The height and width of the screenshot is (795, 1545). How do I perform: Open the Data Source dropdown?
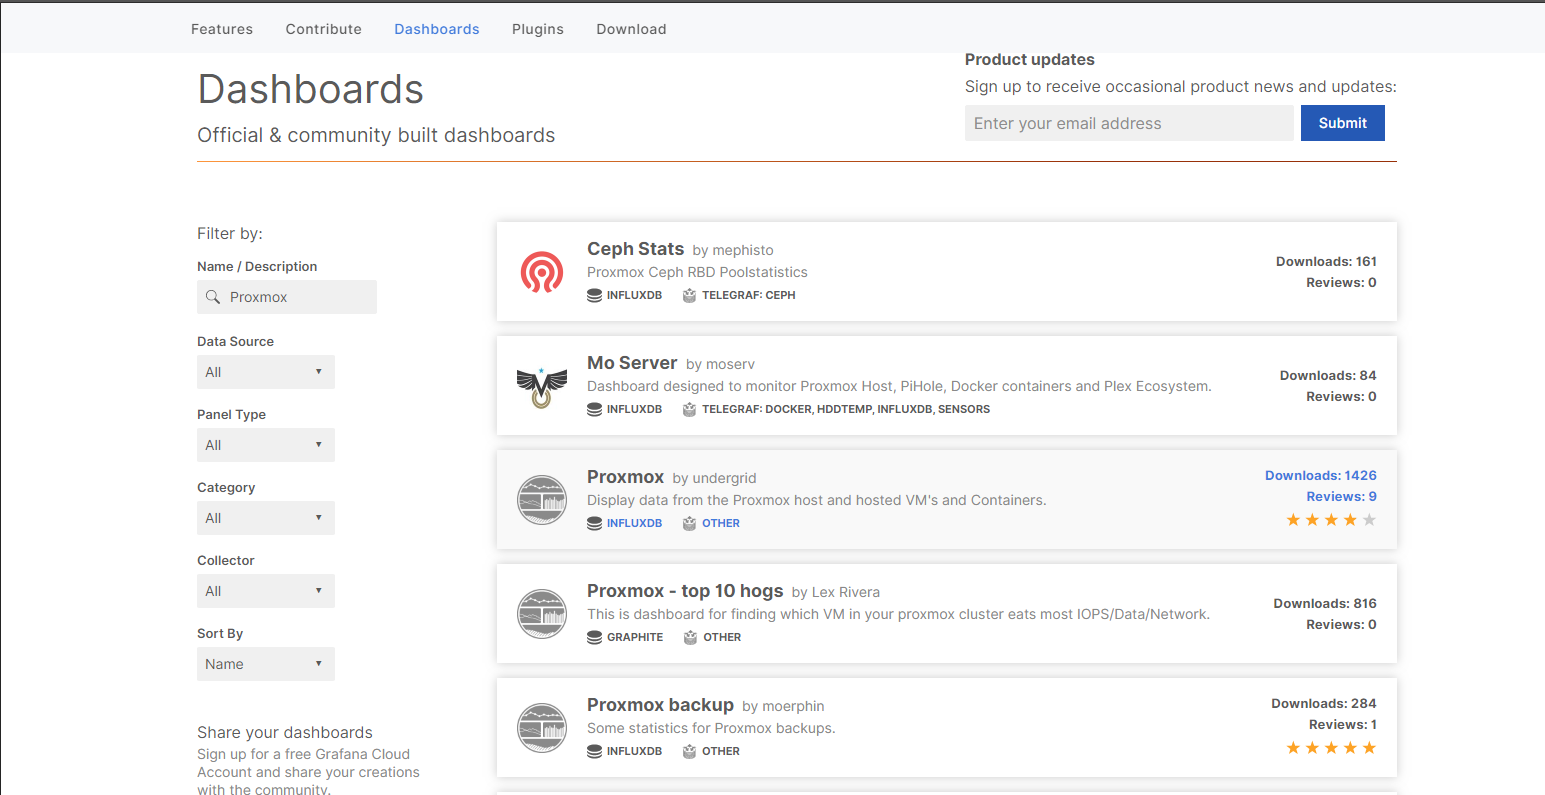coord(266,372)
